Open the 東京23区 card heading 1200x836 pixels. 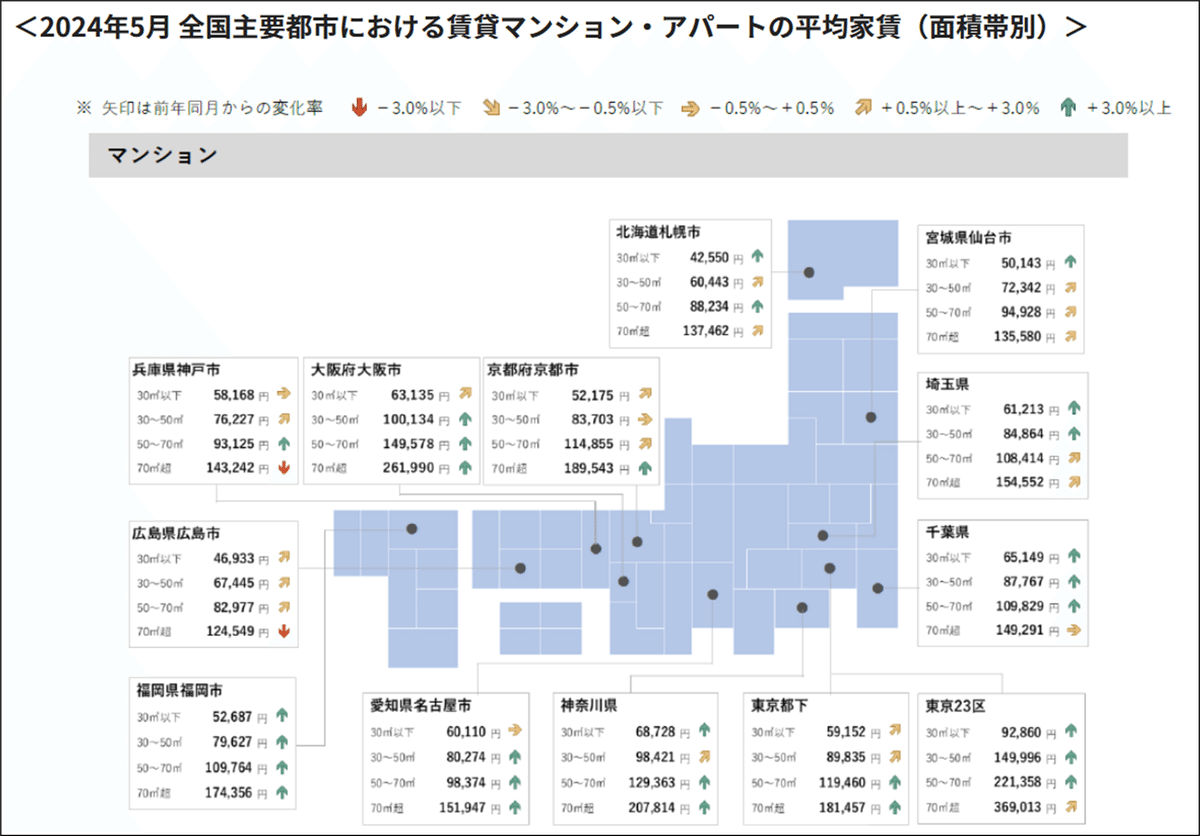tap(955, 707)
